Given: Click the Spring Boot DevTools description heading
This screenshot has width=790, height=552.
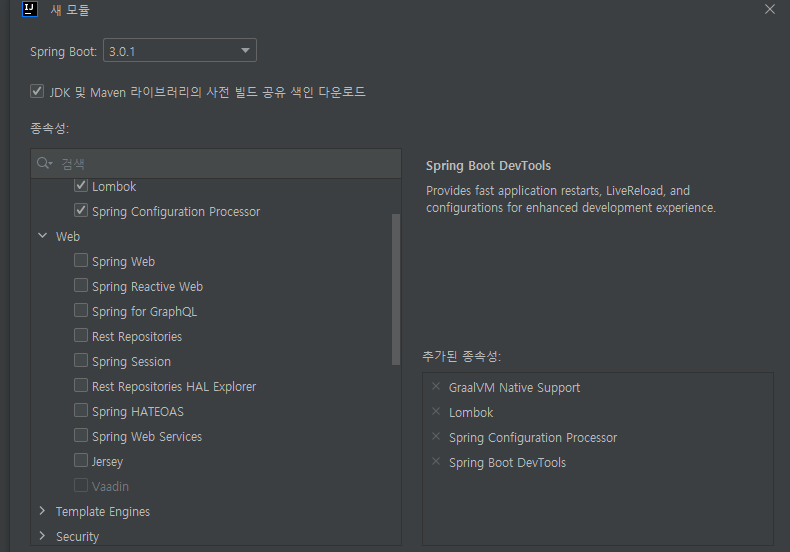Looking at the screenshot, I should (x=488, y=166).
